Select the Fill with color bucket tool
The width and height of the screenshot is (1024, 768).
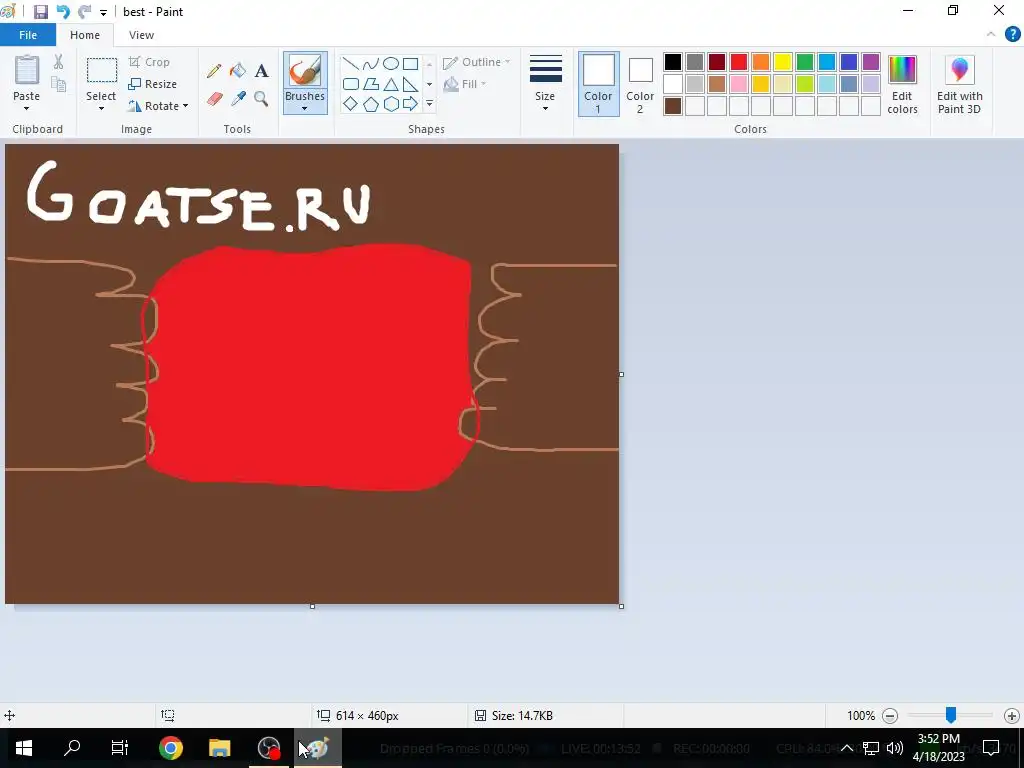click(238, 71)
